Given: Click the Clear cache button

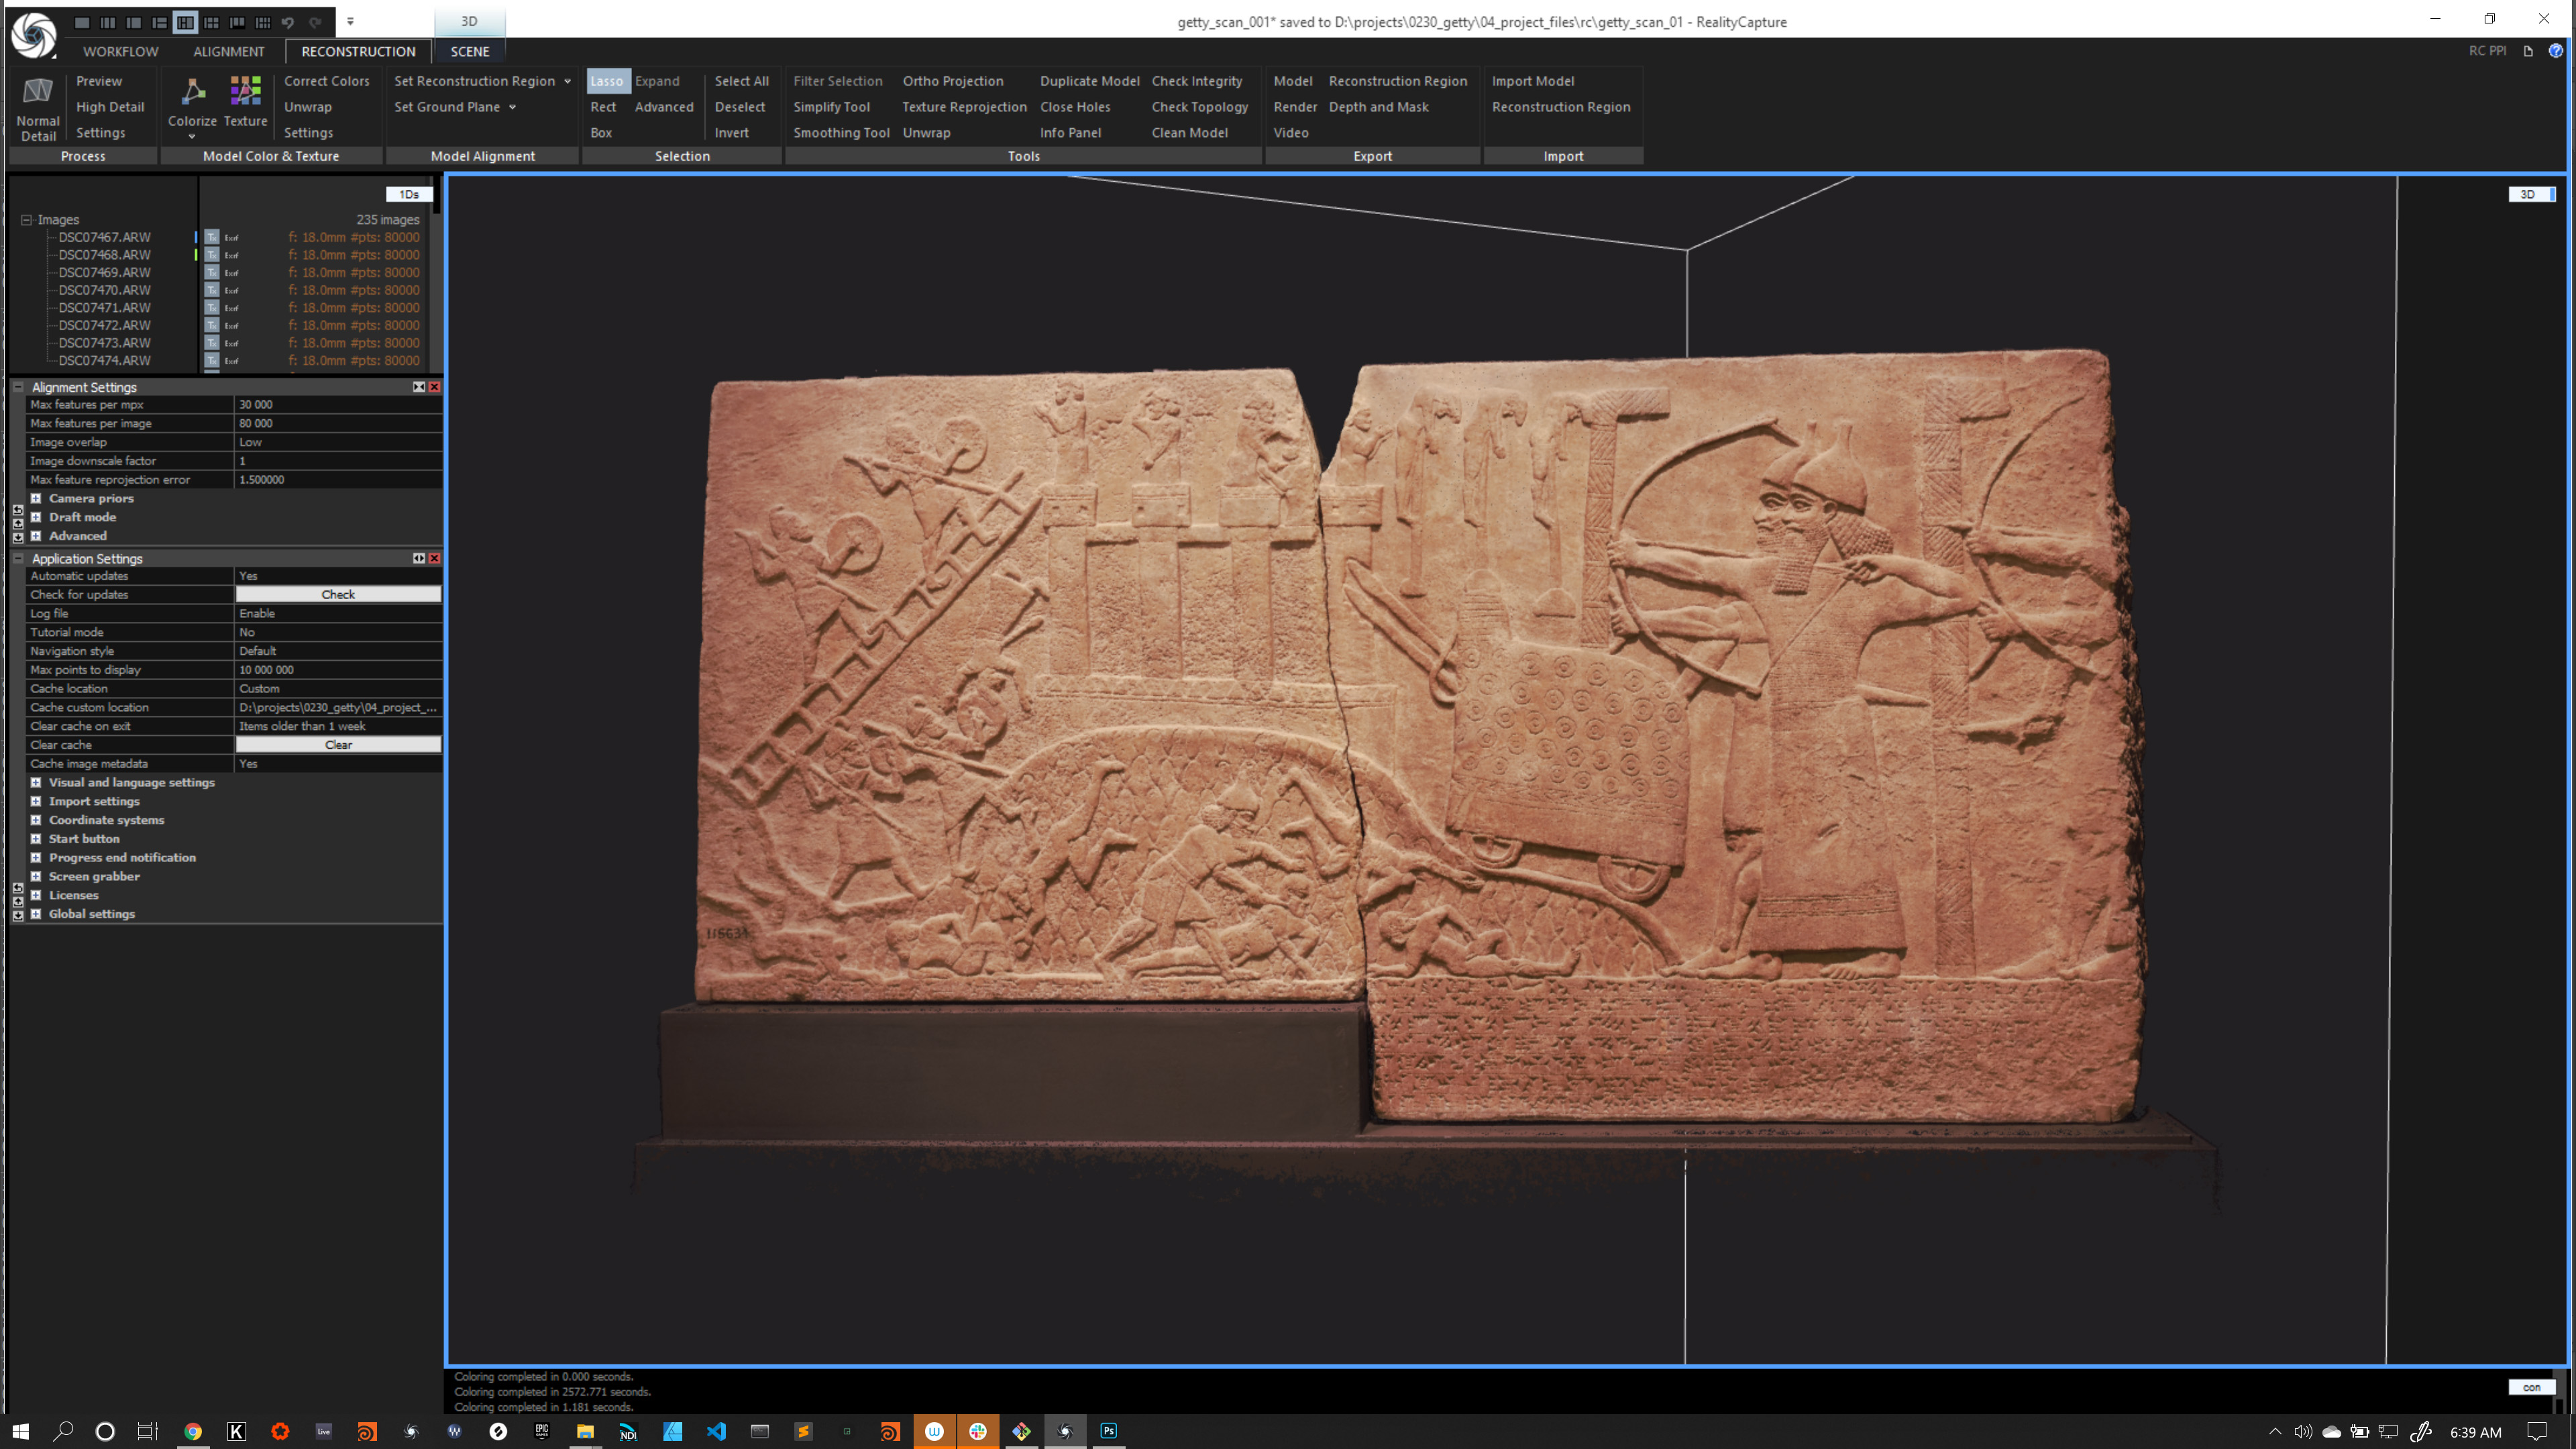Looking at the screenshot, I should tap(338, 745).
